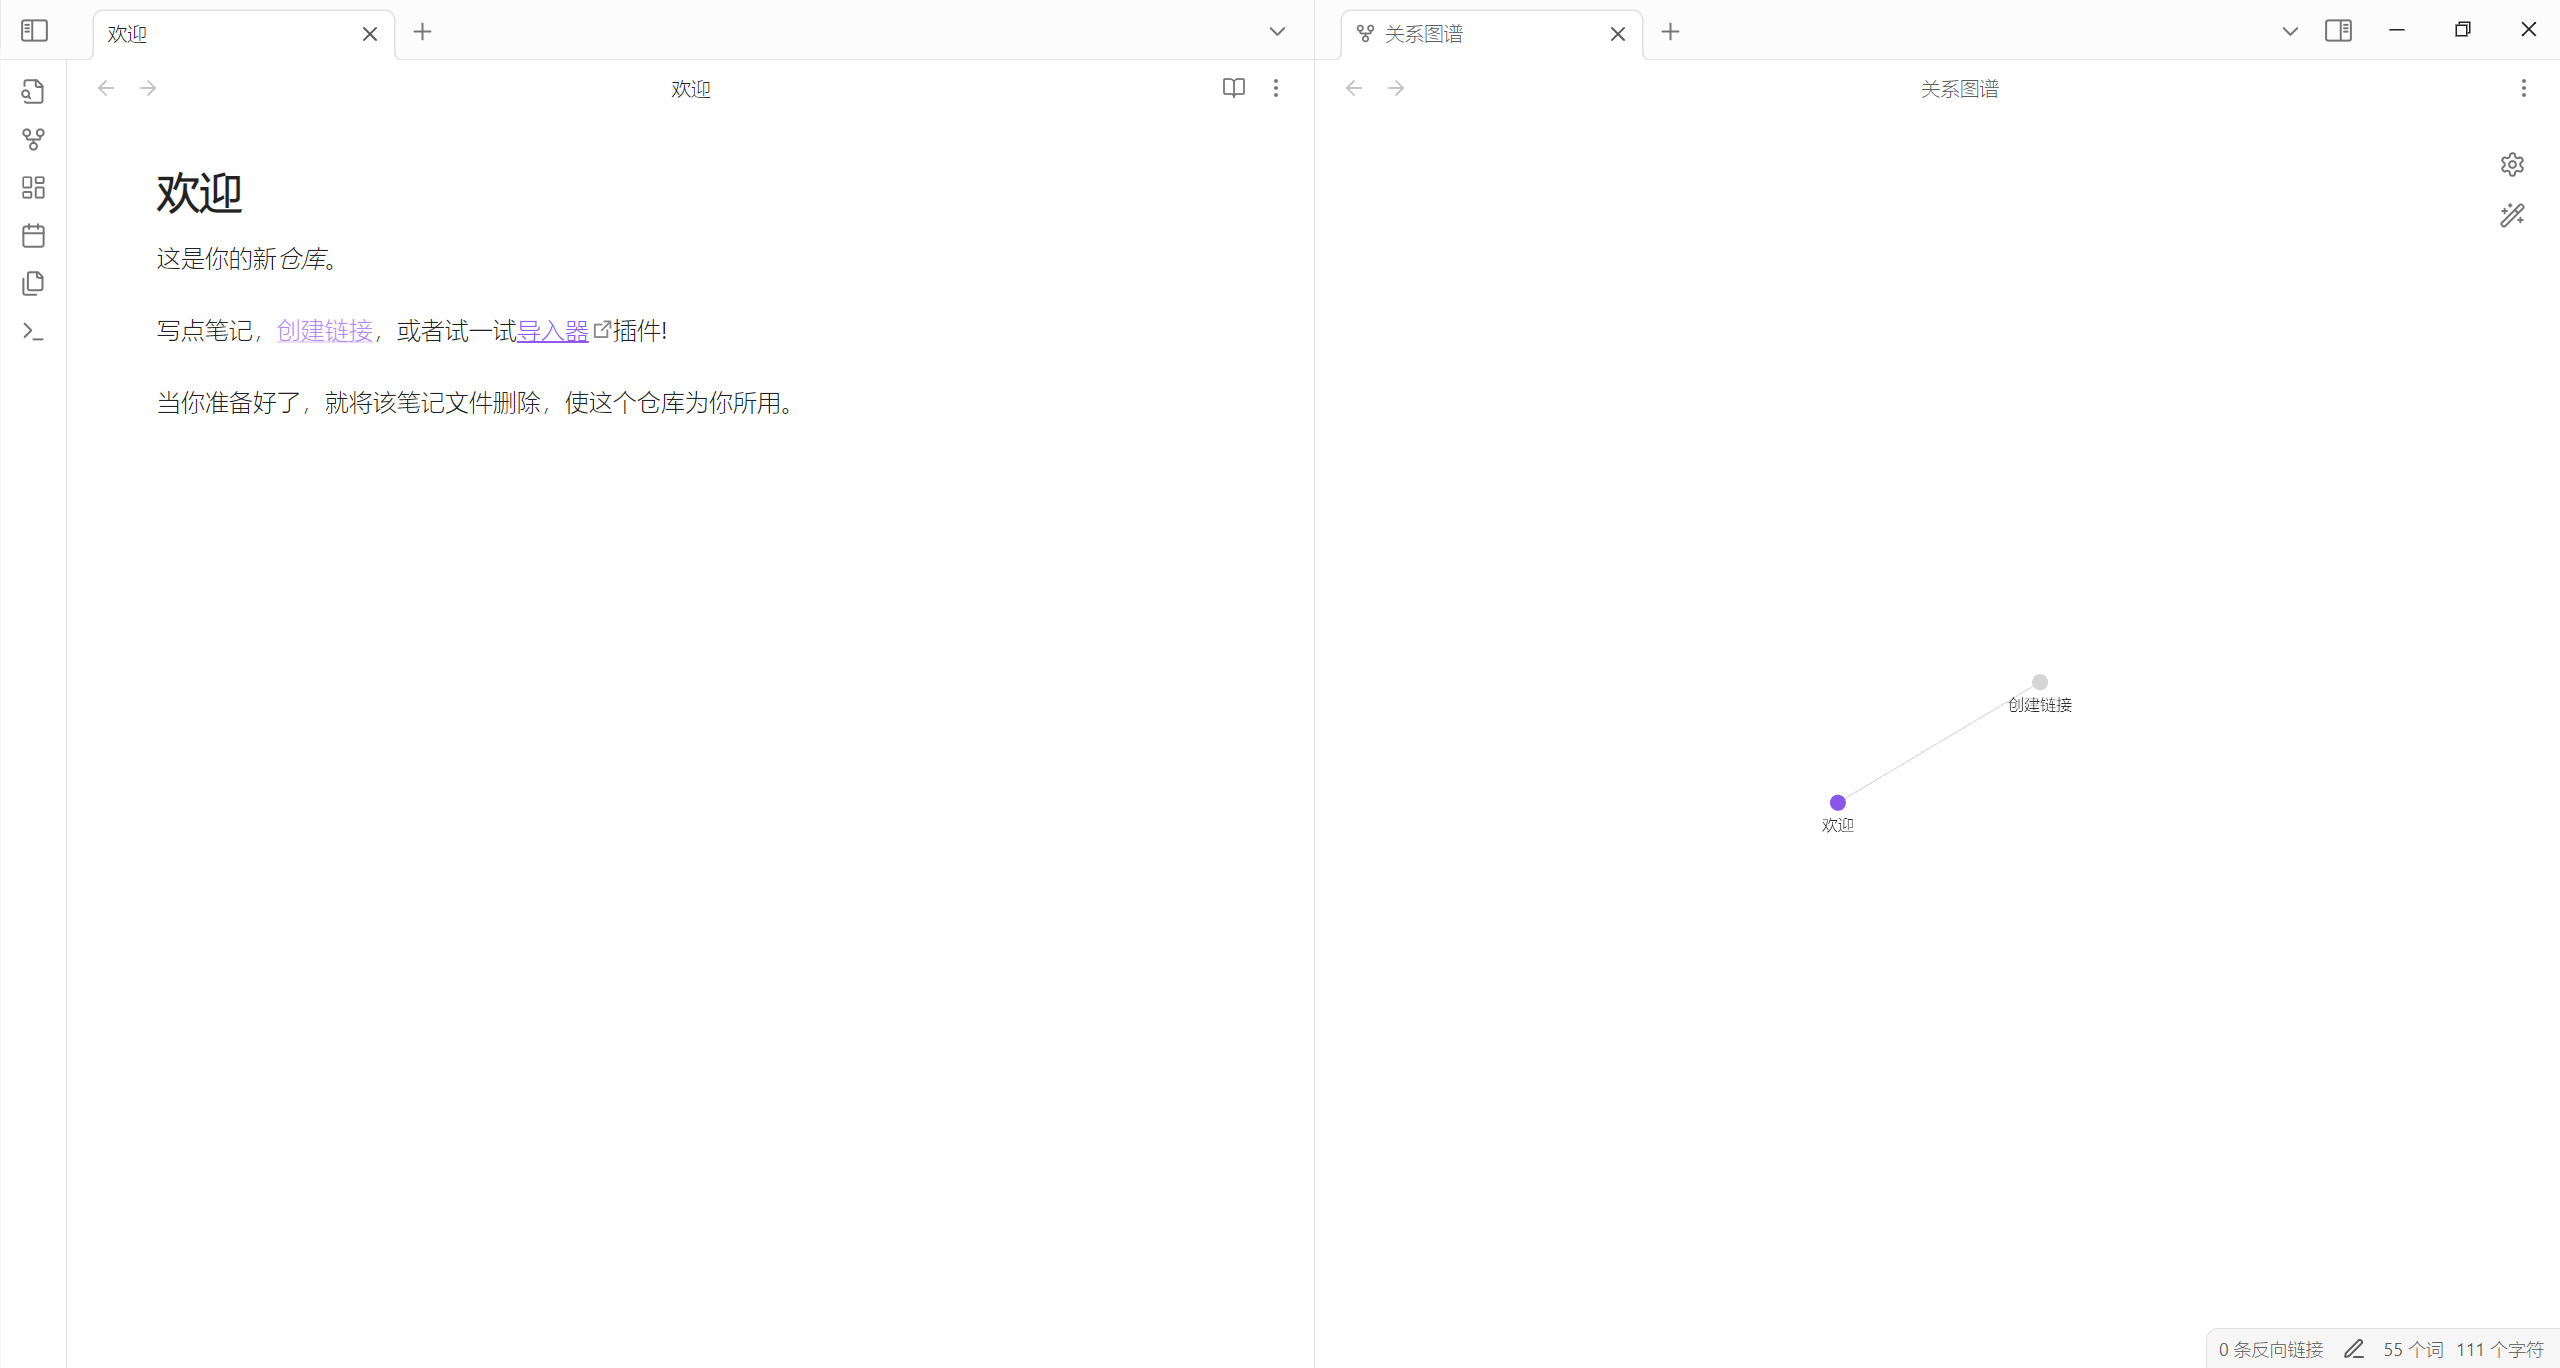Screen dimensions: 2560x1368
Task: Expand the right pane tab list dropdown
Action: click(2290, 32)
